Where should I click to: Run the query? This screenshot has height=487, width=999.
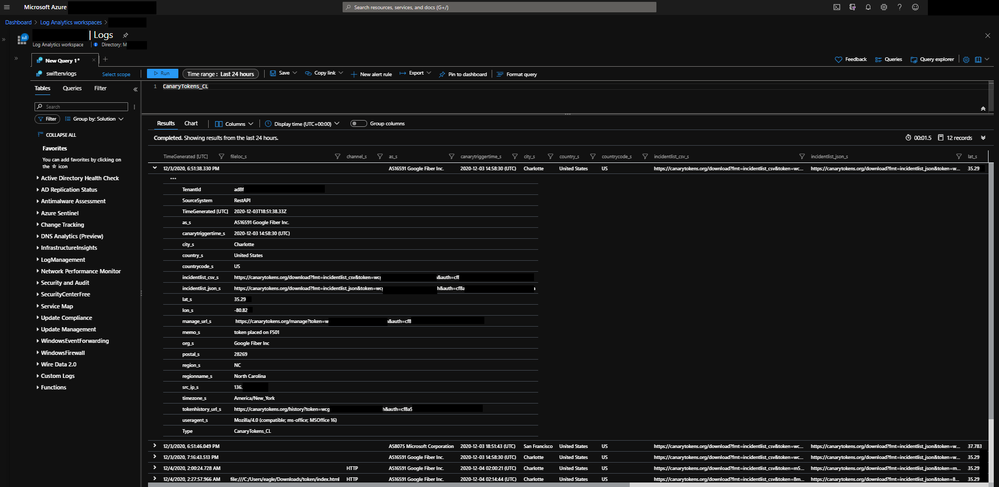tap(162, 74)
